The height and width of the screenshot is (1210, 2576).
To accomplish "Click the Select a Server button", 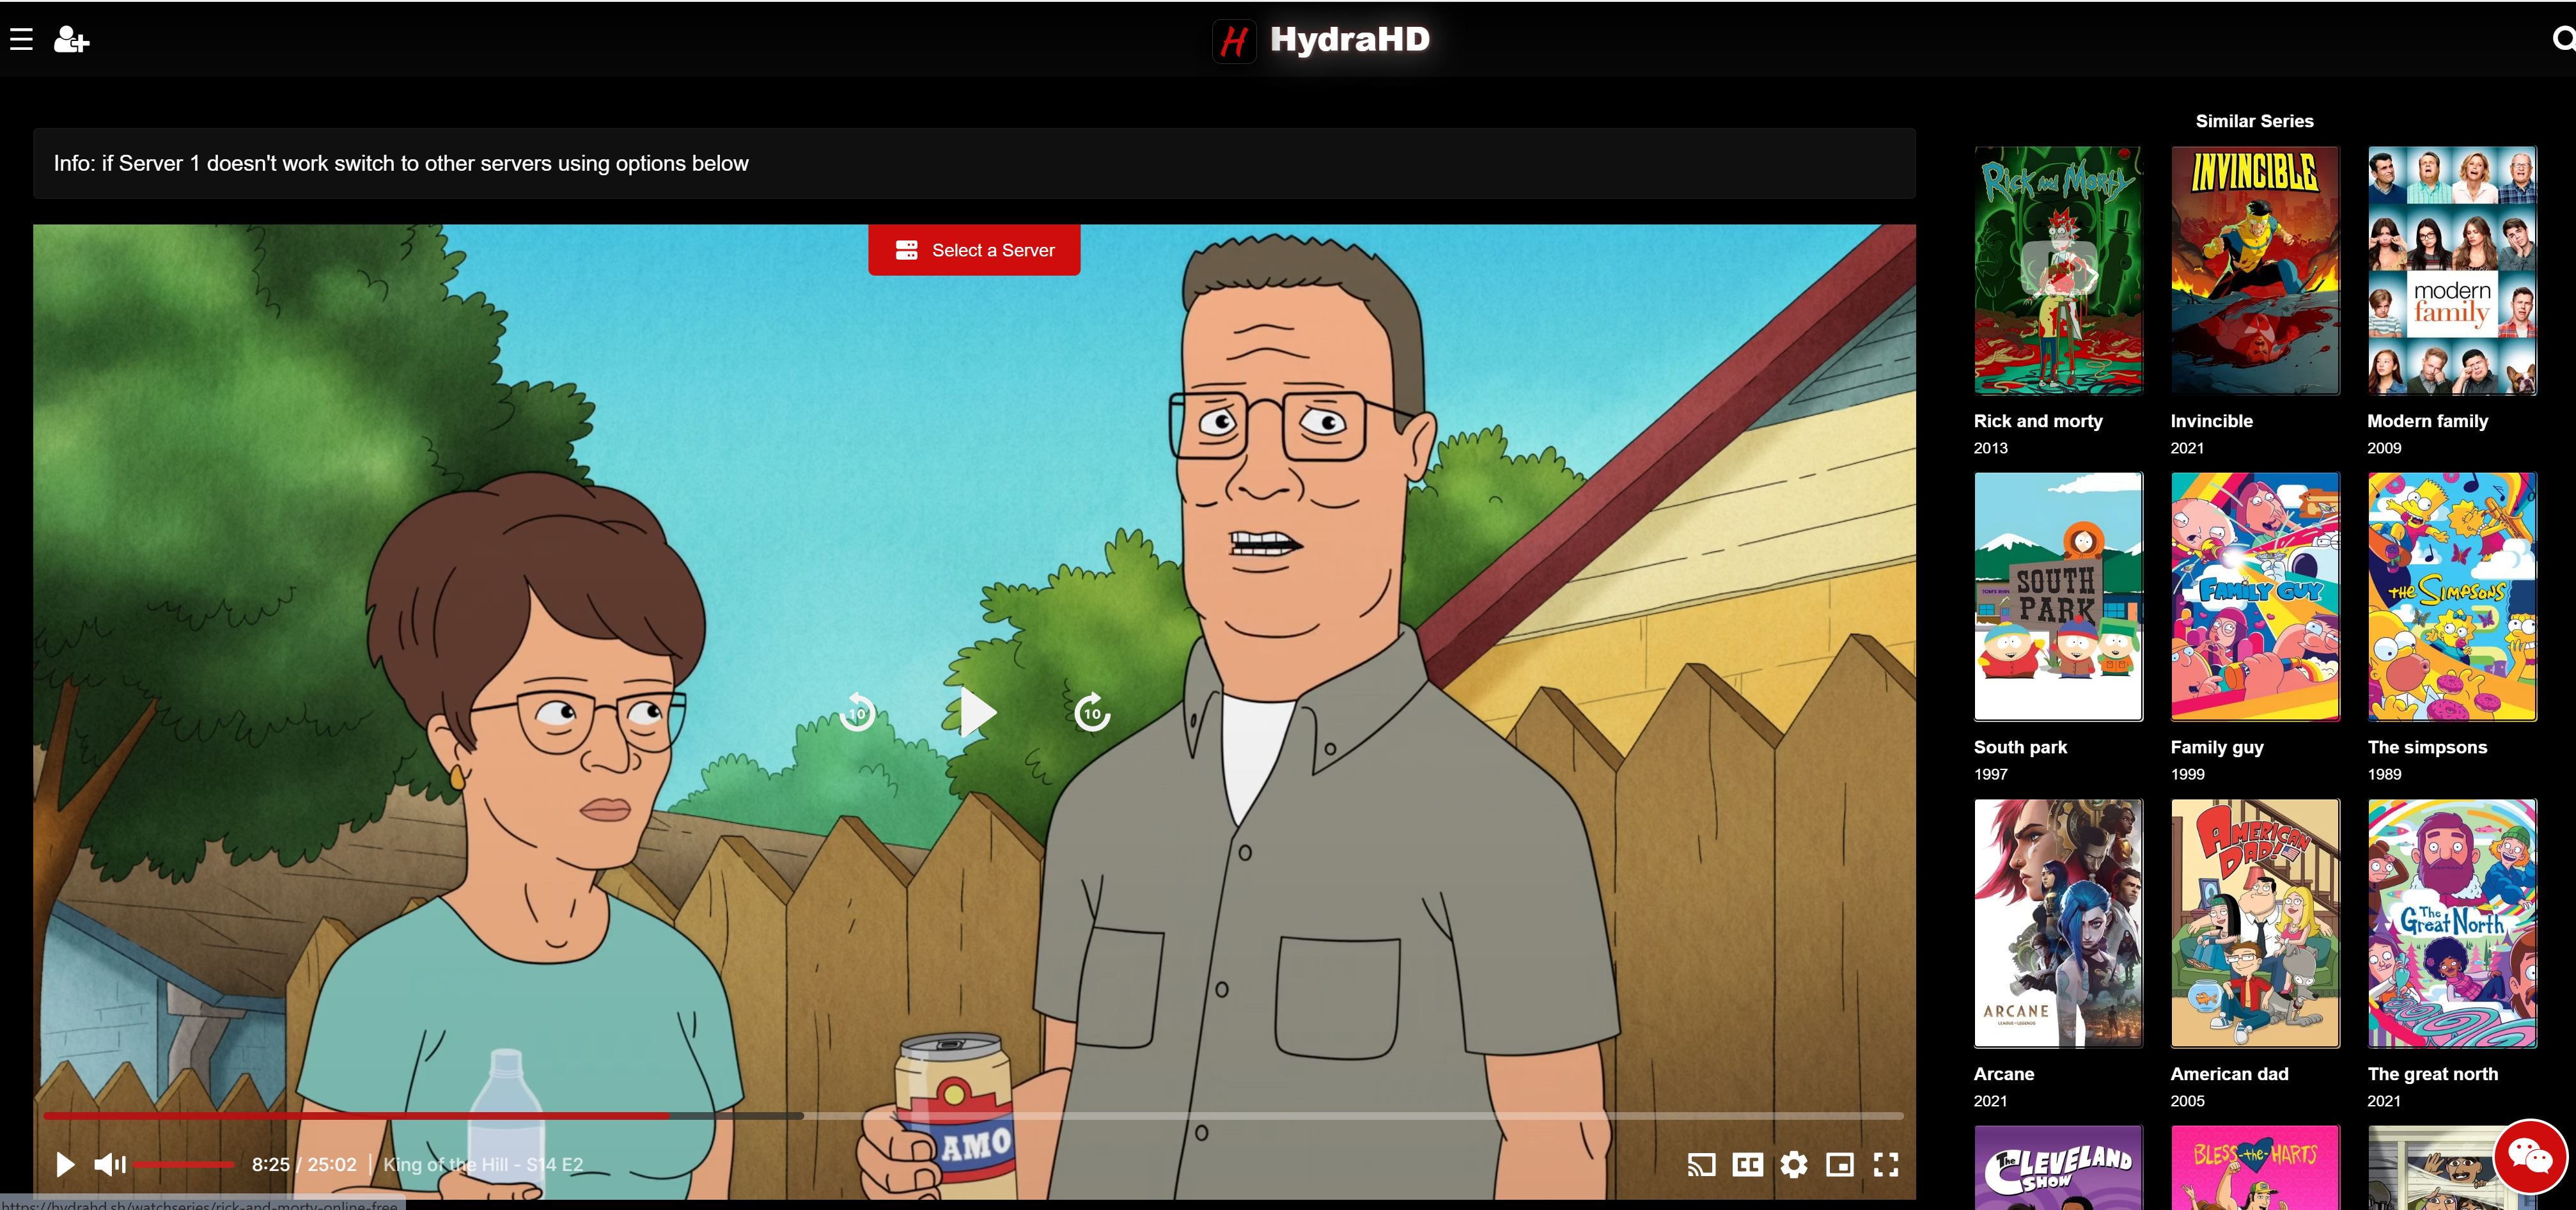I will (974, 250).
